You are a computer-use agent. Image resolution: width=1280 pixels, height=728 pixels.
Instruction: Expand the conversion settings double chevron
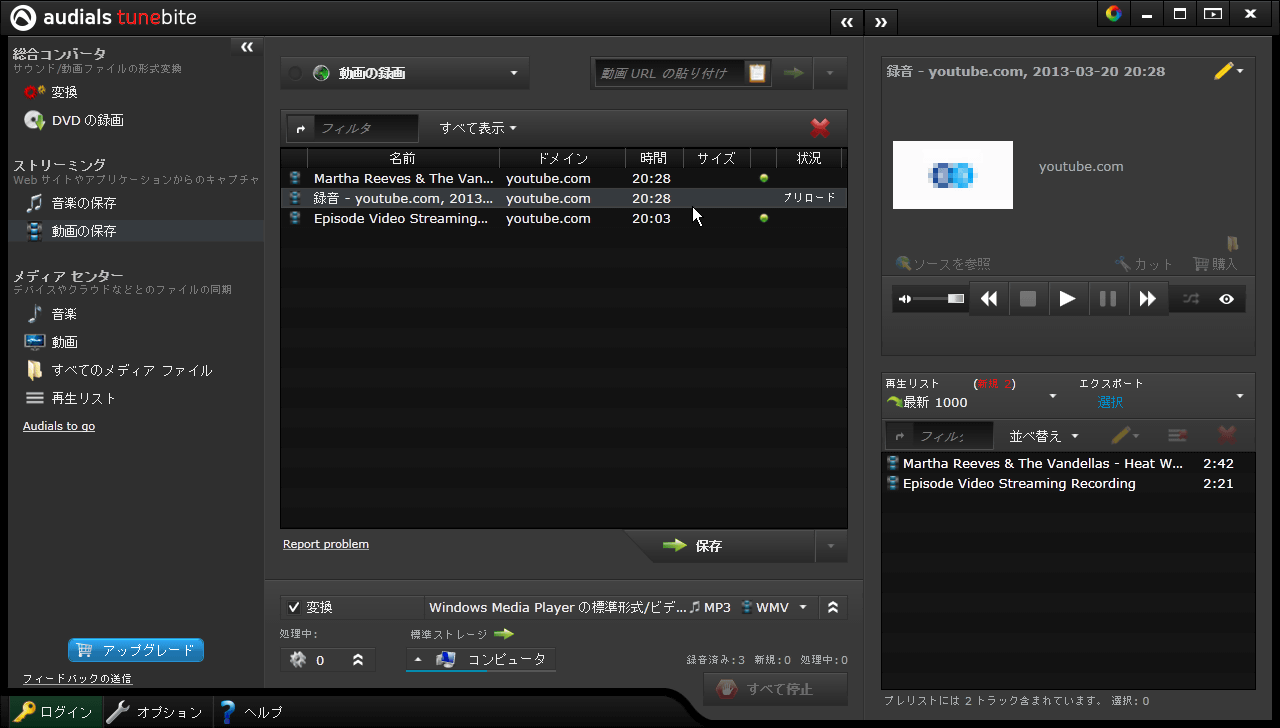(832, 607)
